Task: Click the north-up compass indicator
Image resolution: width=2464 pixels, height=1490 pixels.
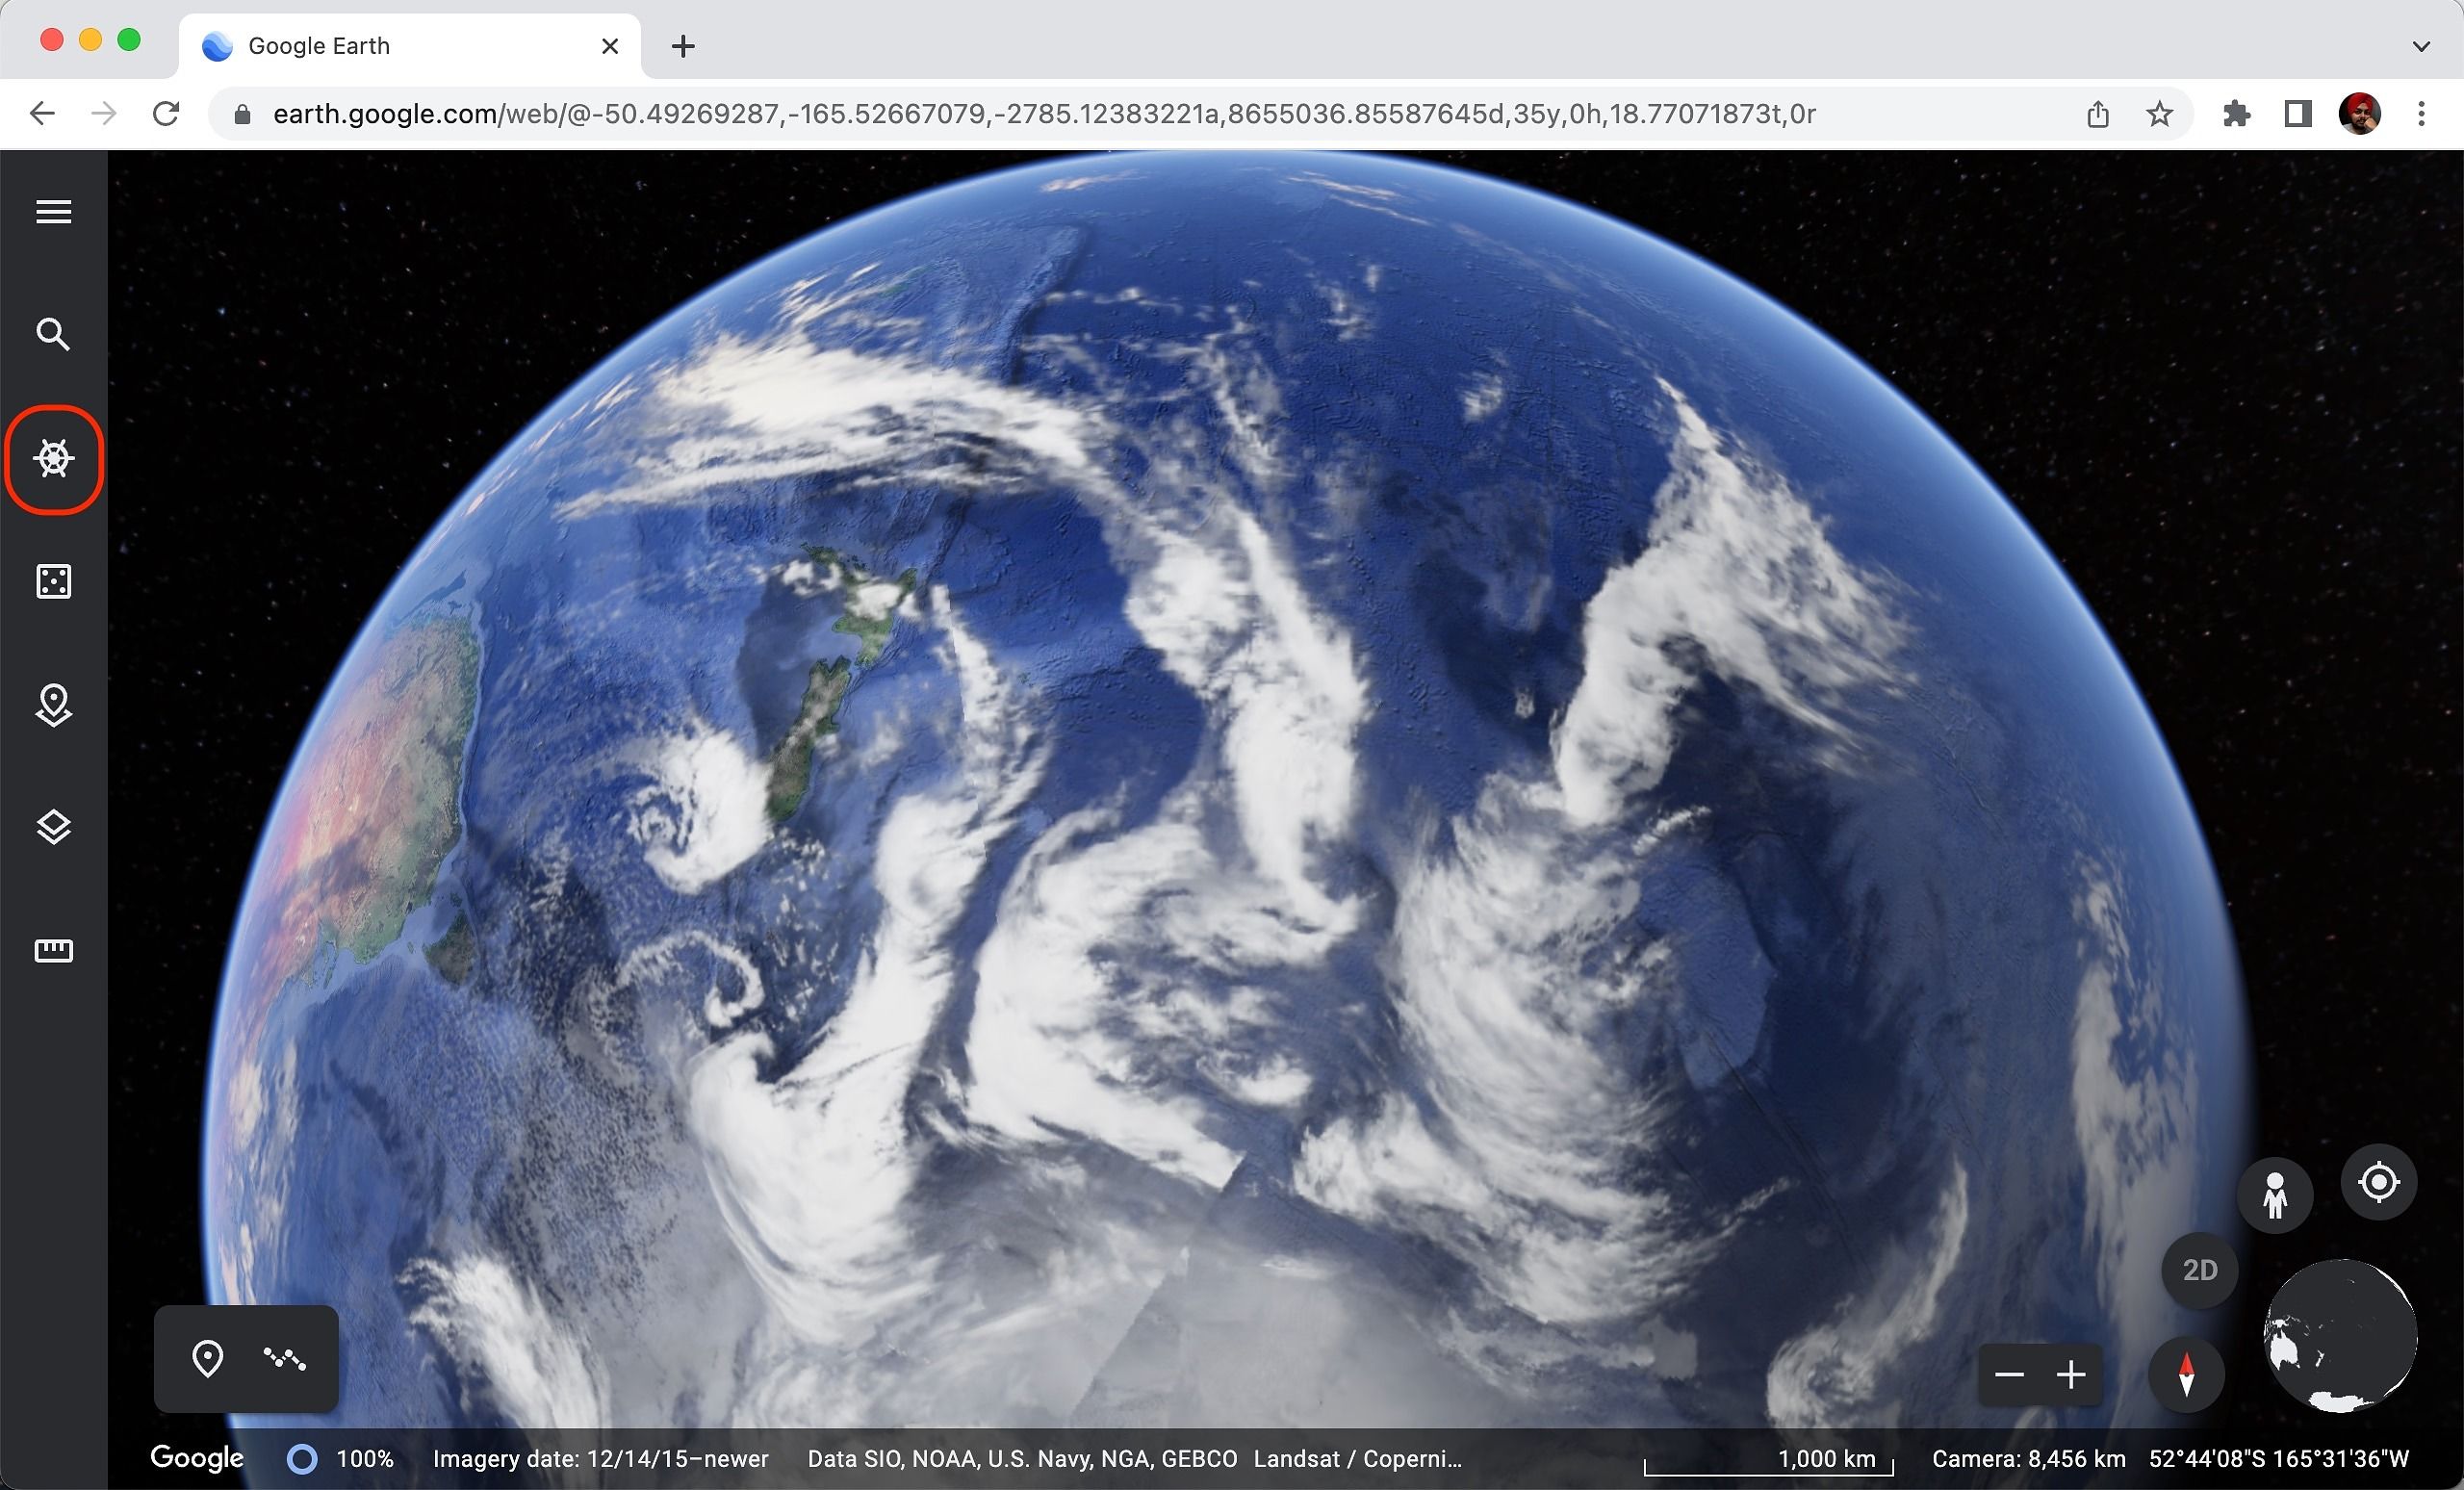Action: point(2188,1374)
